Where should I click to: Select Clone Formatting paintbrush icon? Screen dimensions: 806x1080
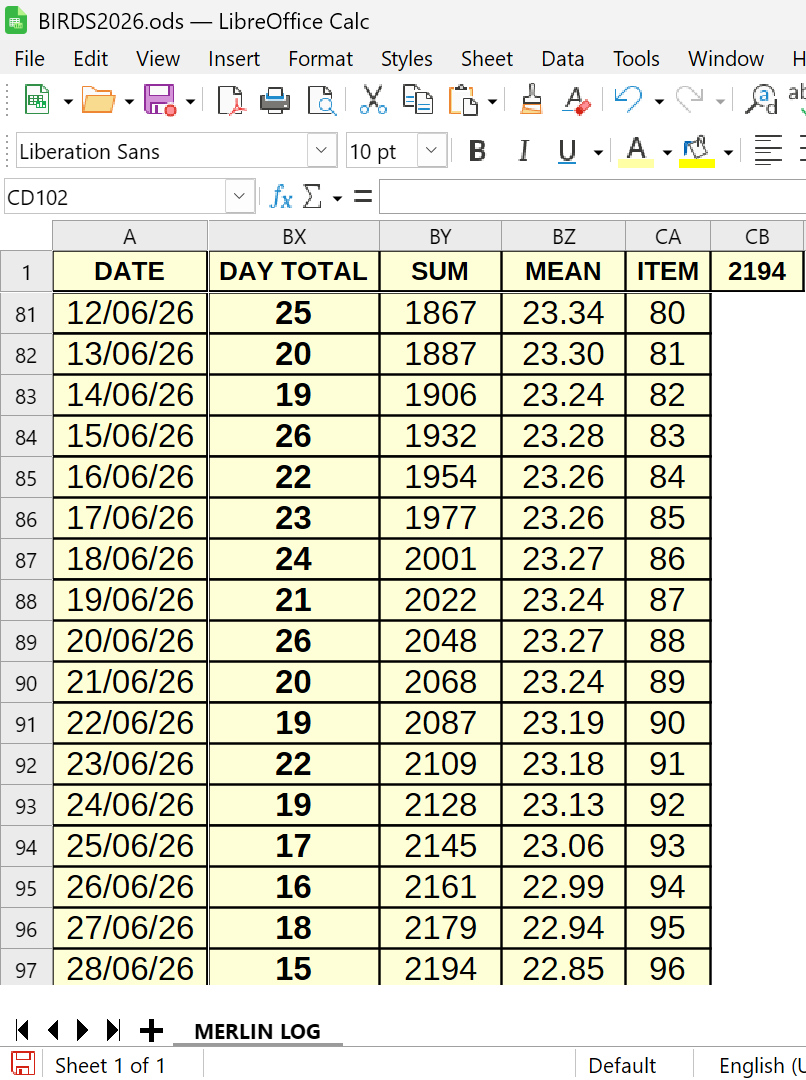click(x=530, y=100)
